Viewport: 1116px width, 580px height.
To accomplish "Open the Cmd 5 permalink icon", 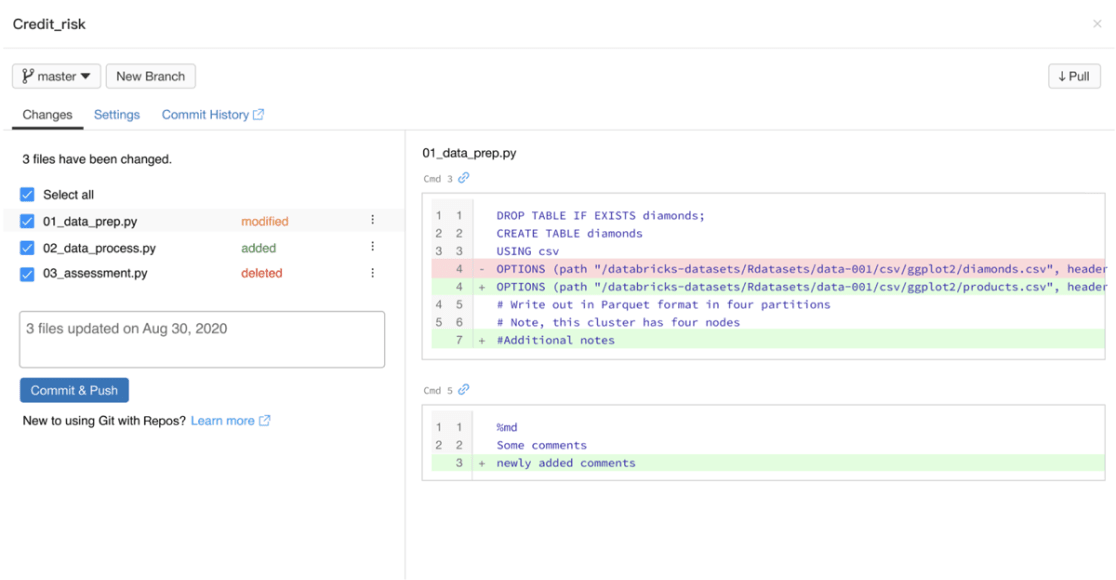I will [x=464, y=391].
